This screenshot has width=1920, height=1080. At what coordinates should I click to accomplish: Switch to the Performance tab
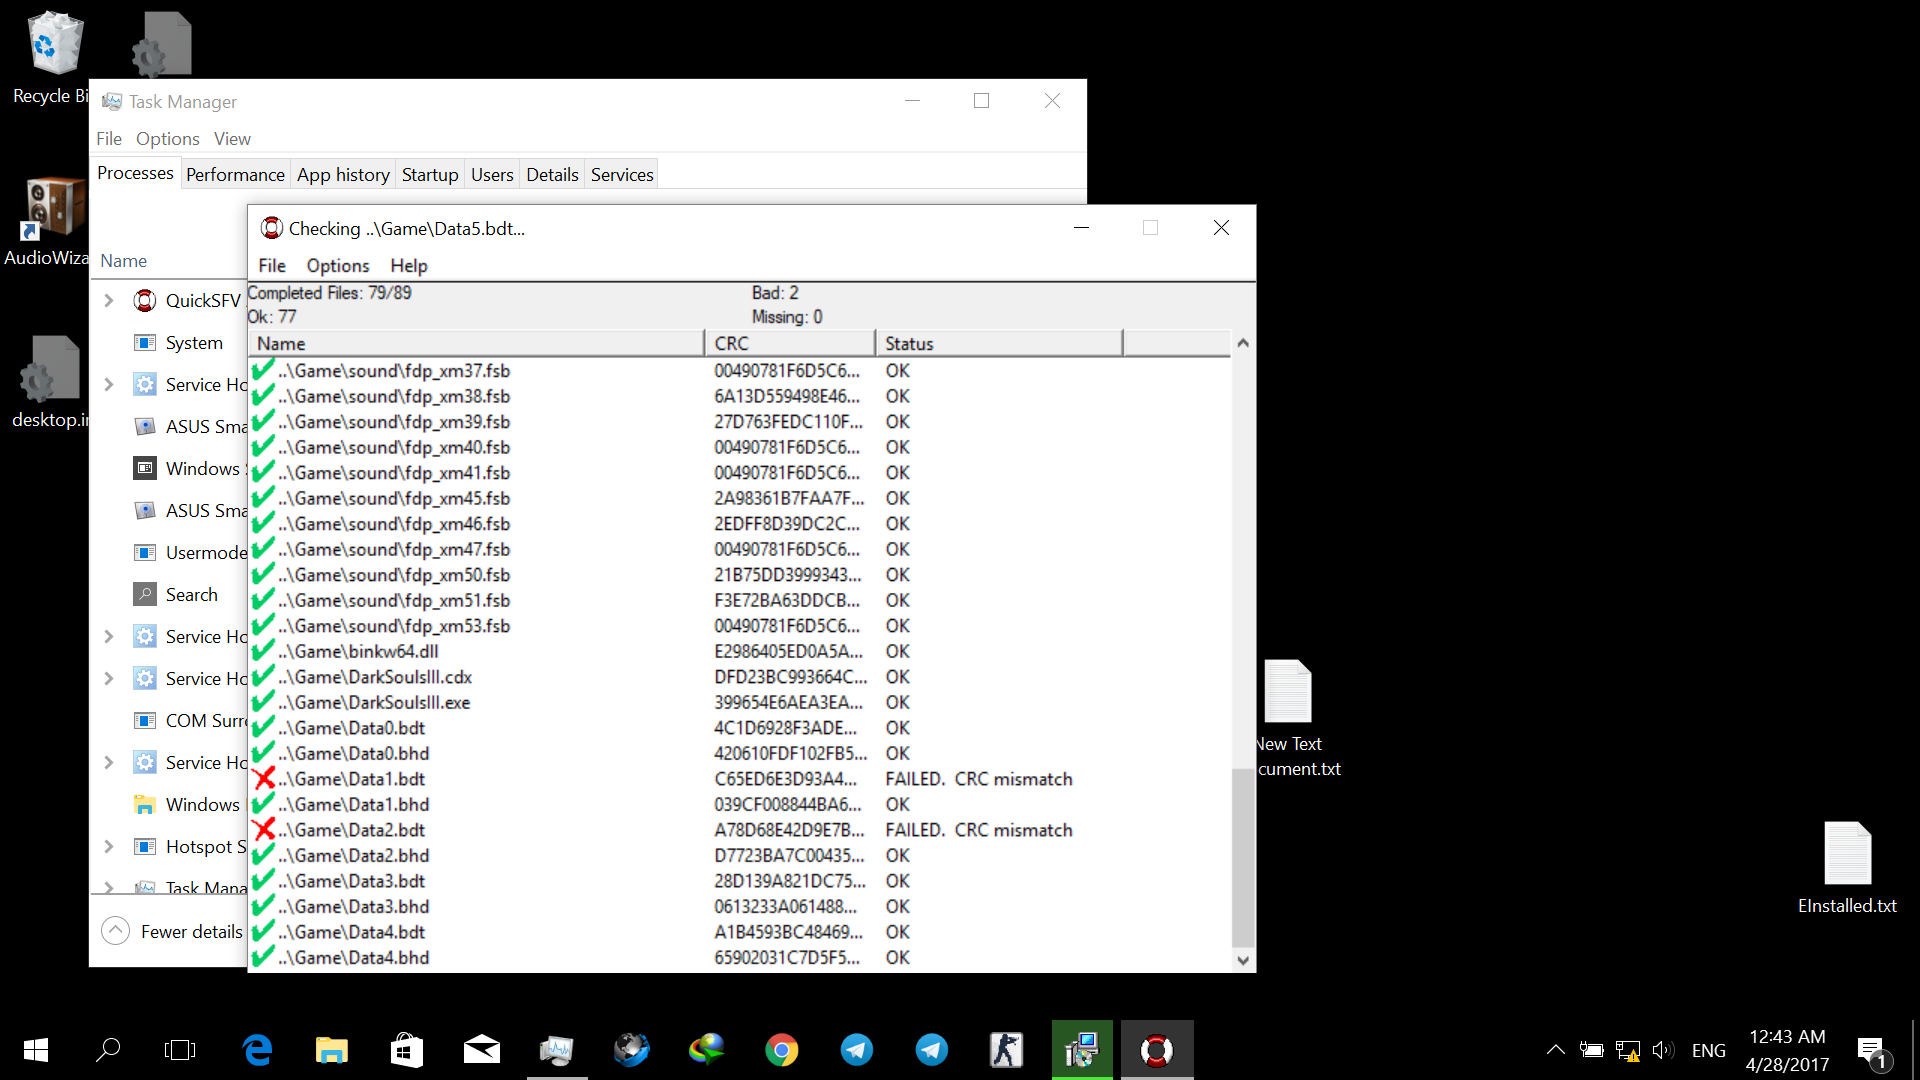(x=235, y=175)
